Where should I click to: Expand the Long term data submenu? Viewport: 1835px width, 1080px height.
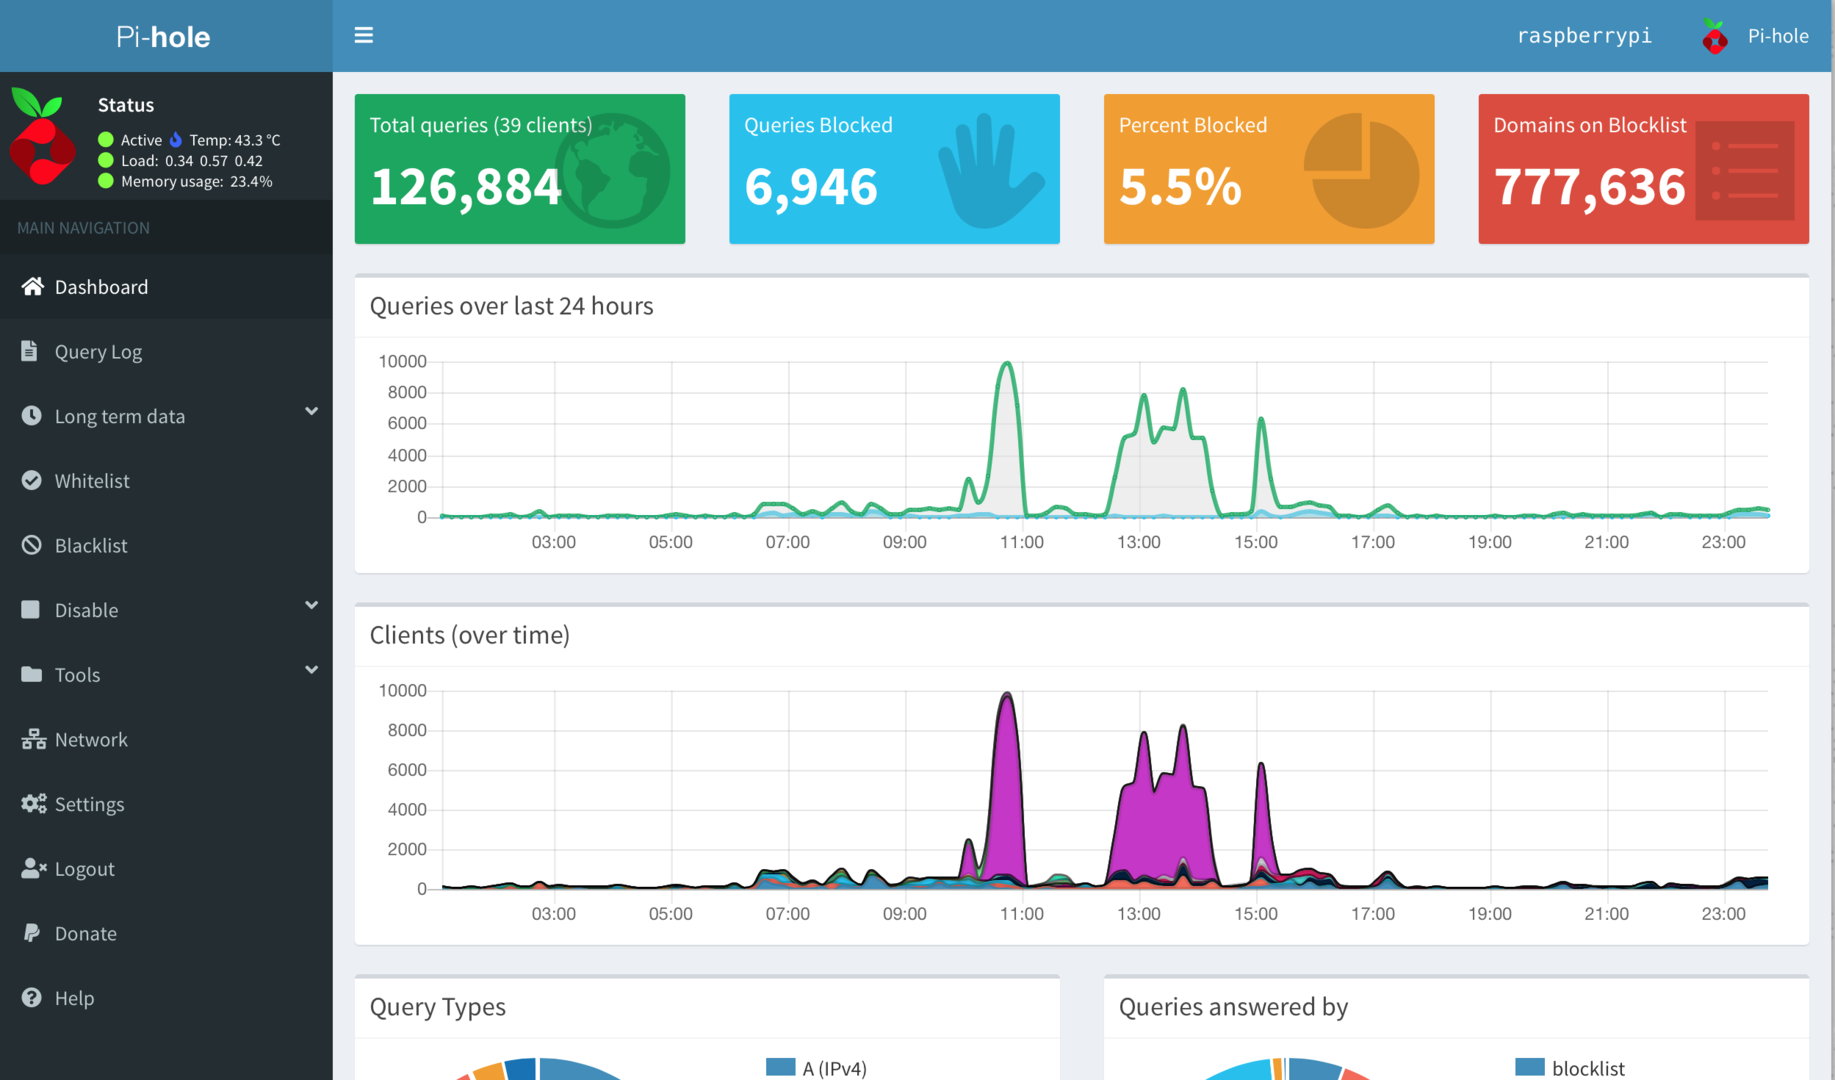click(311, 412)
